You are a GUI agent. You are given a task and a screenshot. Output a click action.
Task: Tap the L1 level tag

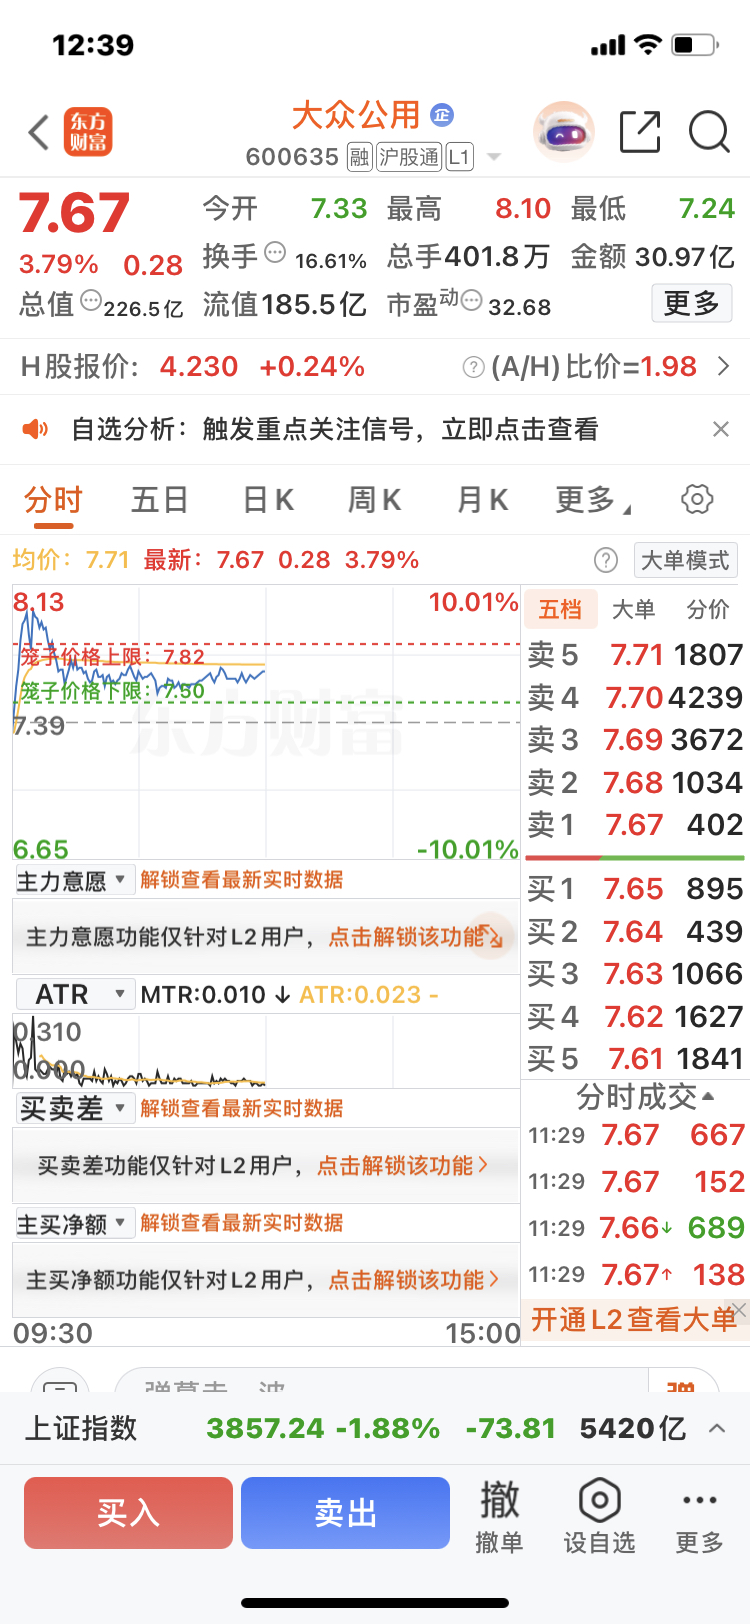[x=459, y=157]
